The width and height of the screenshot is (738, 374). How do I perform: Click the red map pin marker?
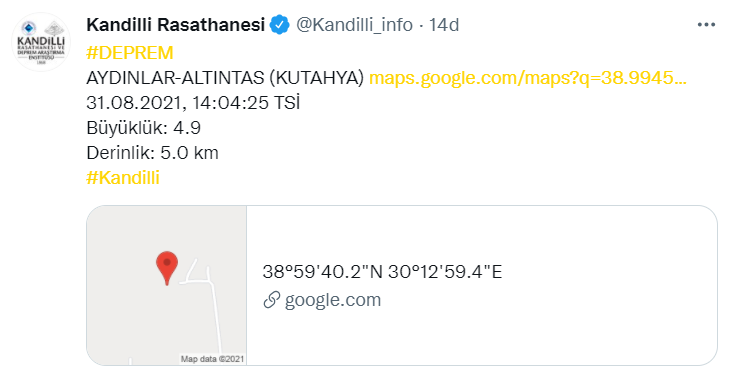[167, 268]
